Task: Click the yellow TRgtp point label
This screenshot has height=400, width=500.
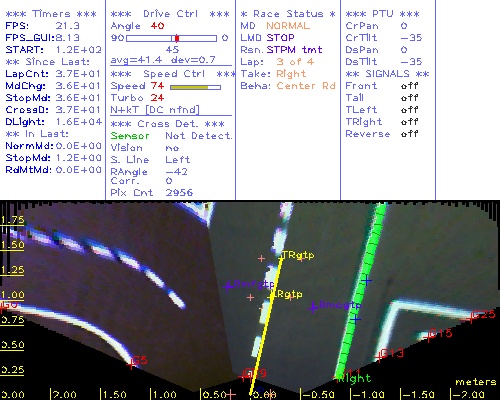Action: 298,255
